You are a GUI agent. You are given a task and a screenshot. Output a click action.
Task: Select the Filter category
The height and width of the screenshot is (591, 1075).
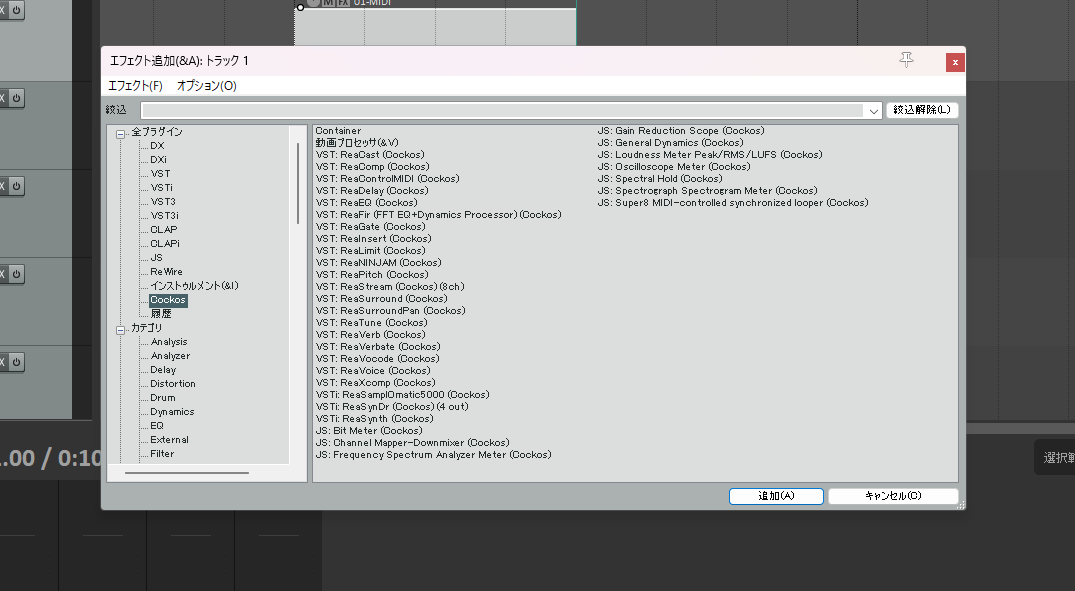tap(162, 454)
